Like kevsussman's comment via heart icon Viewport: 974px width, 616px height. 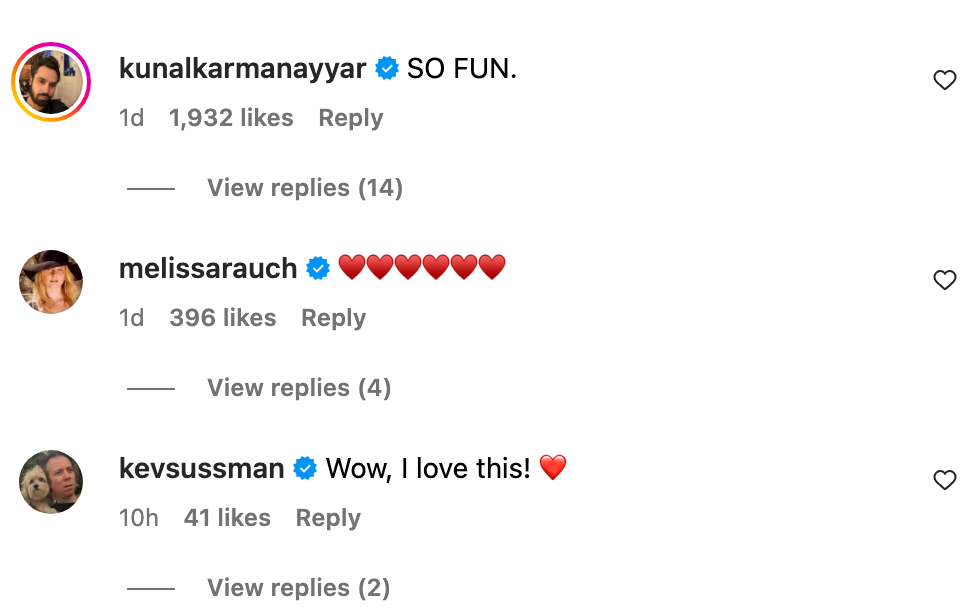pyautogui.click(x=944, y=480)
